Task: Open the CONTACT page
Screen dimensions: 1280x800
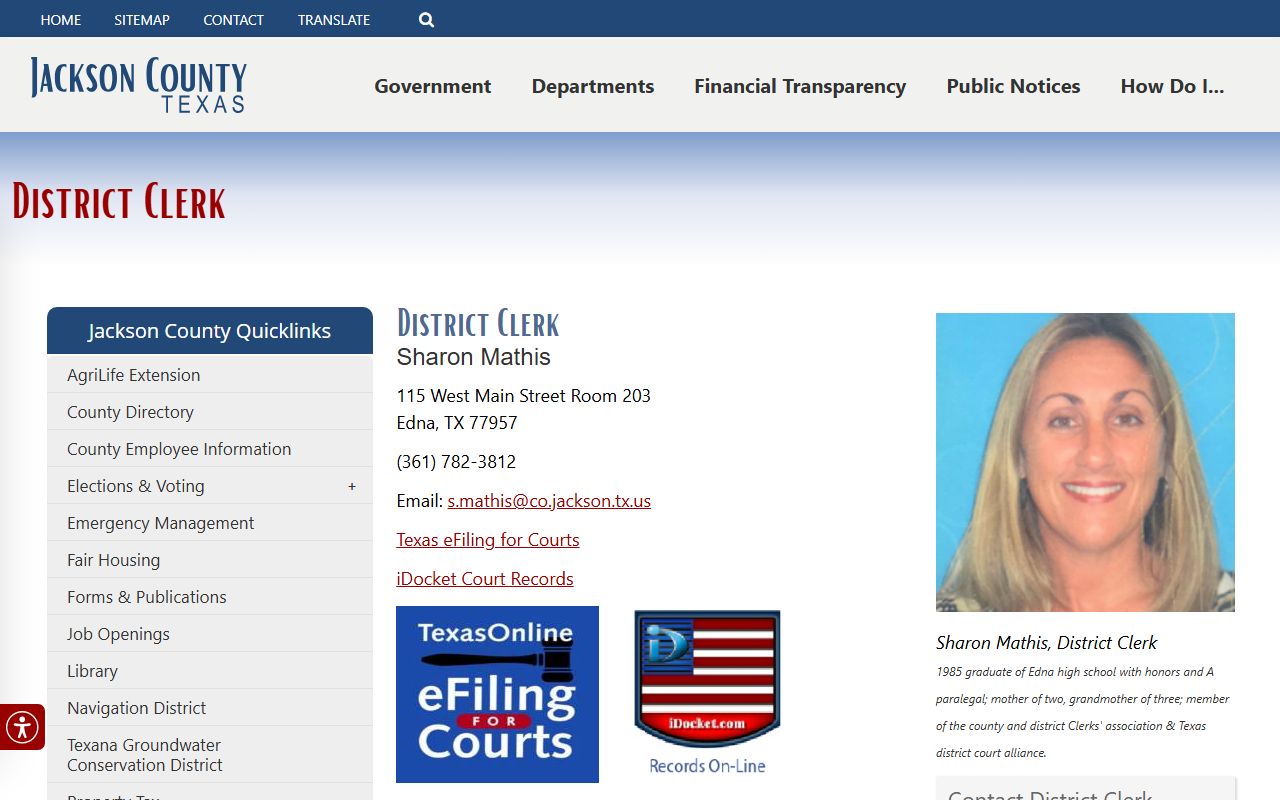Action: pos(233,20)
